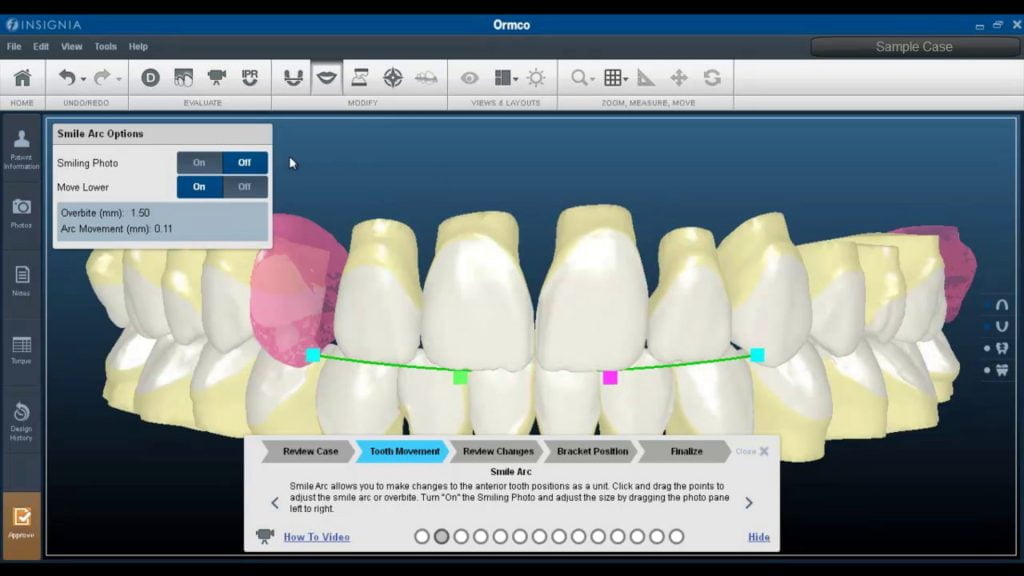Open the Tools menu

click(105, 46)
